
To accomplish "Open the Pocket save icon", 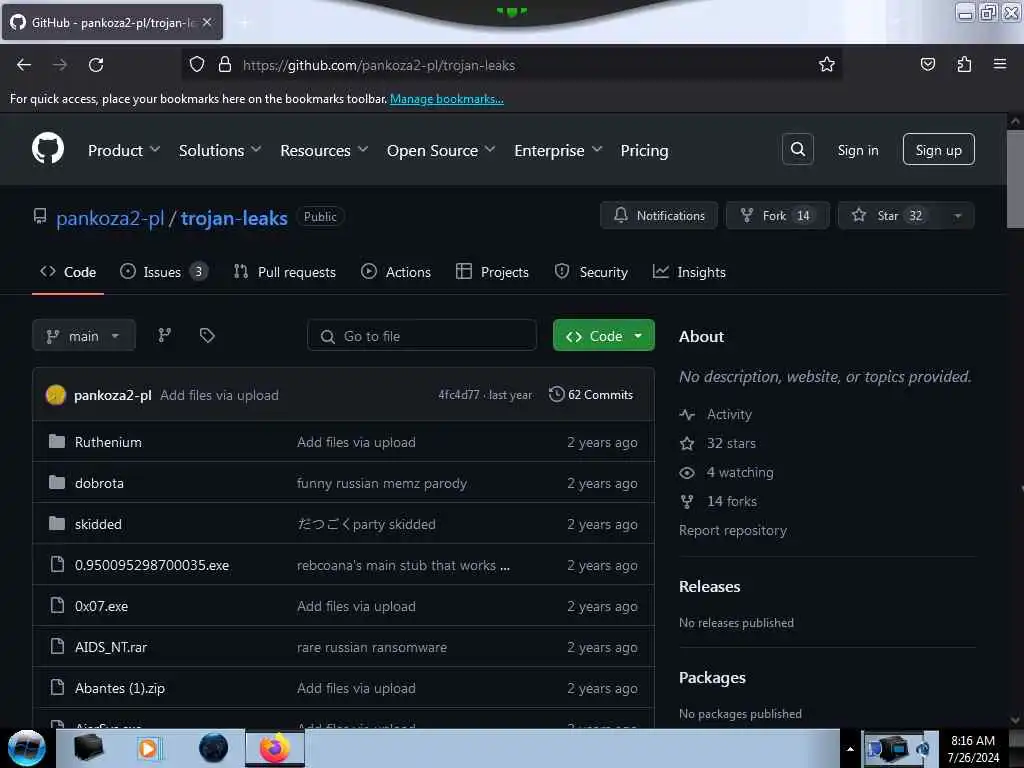I will point(927,64).
